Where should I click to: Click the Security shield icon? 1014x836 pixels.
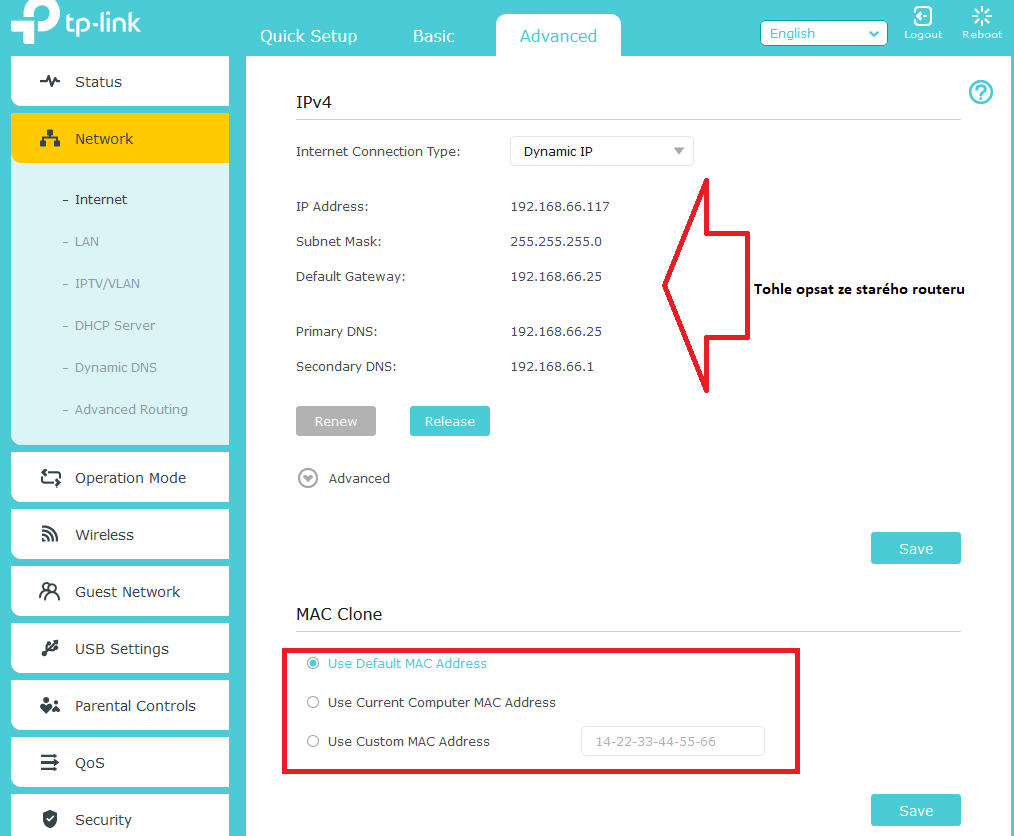[50, 819]
